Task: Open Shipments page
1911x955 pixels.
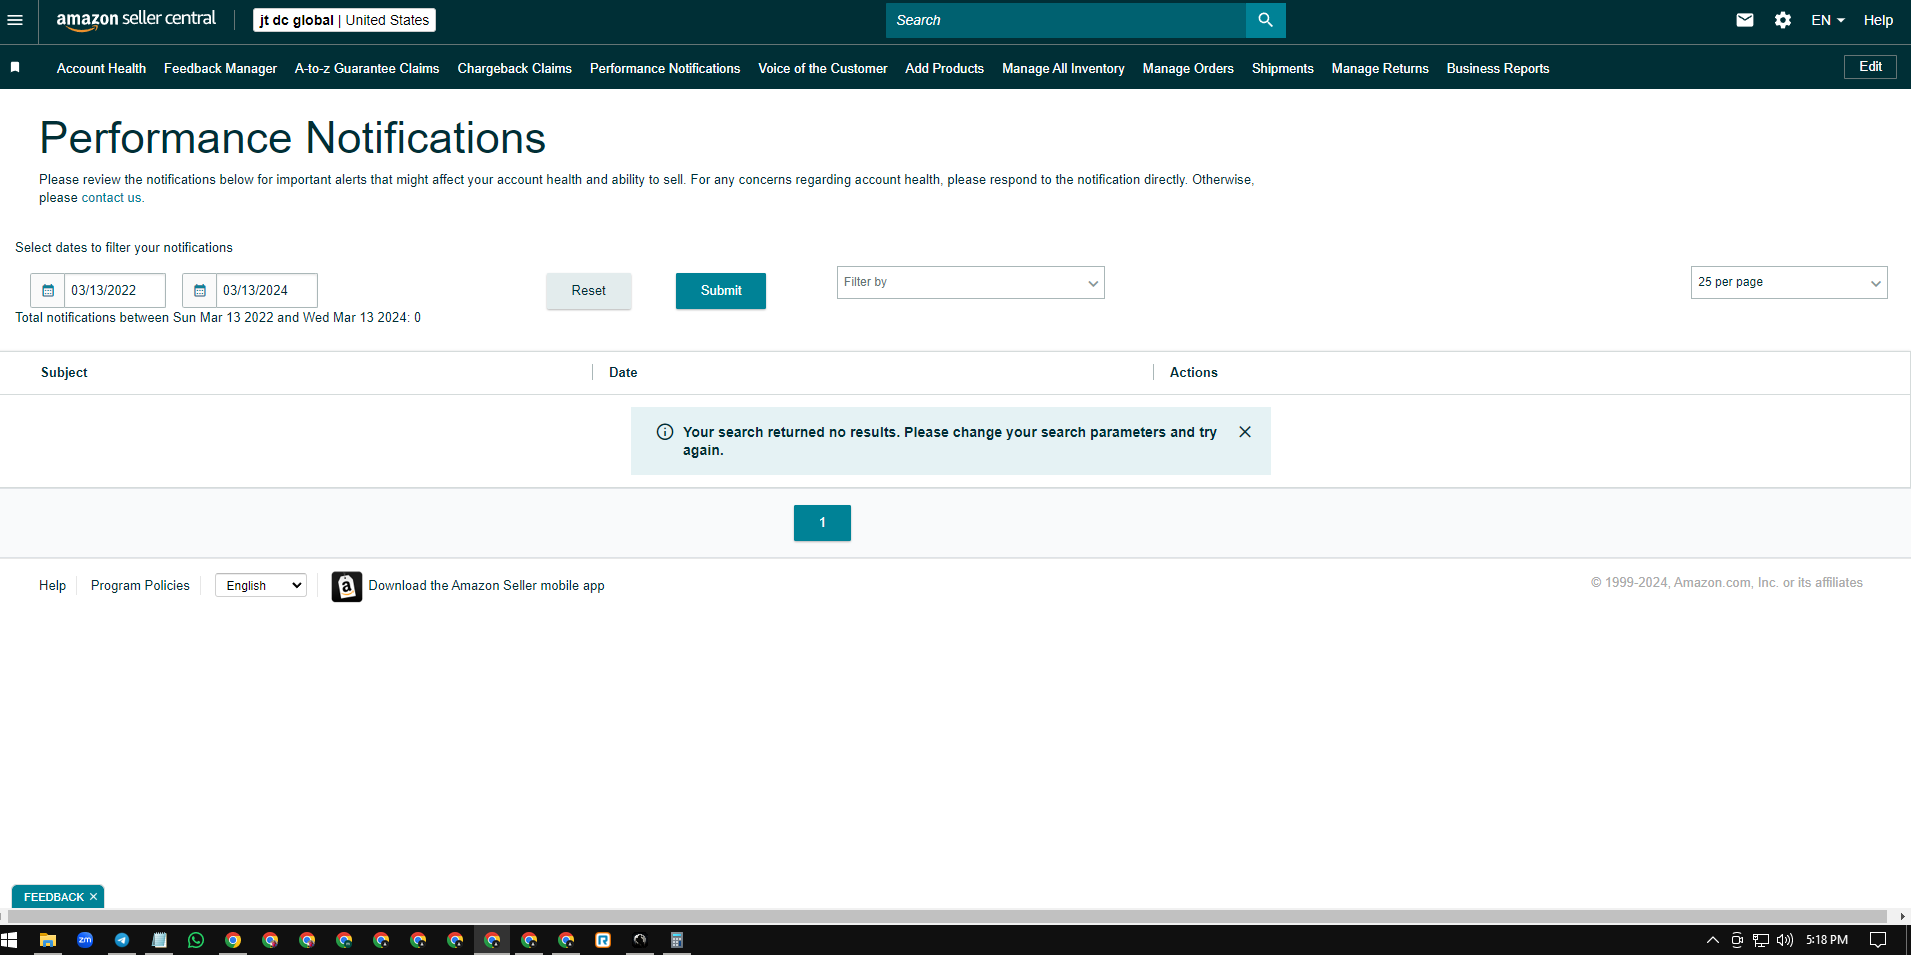Action: coord(1282,68)
